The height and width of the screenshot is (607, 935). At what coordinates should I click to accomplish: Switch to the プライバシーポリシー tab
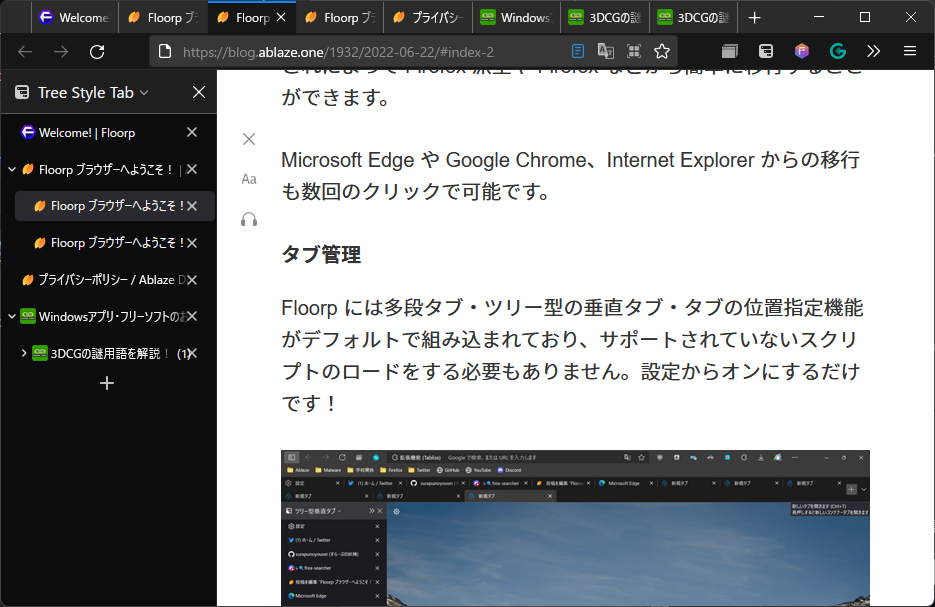pos(100,279)
